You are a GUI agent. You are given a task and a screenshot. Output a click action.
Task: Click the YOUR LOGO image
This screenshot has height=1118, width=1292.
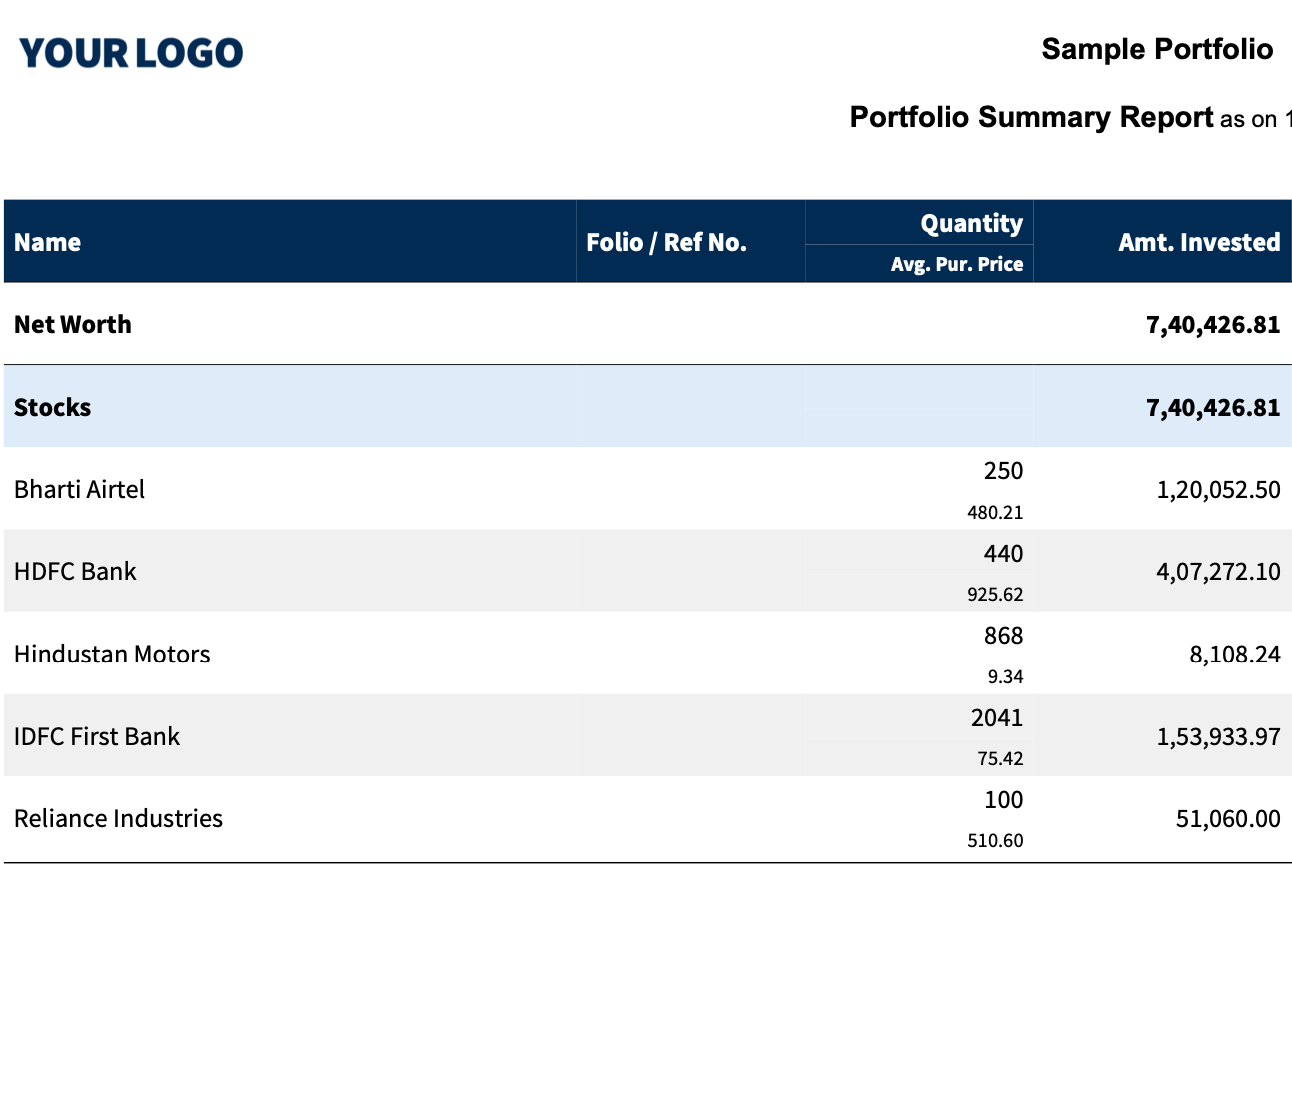coord(131,53)
